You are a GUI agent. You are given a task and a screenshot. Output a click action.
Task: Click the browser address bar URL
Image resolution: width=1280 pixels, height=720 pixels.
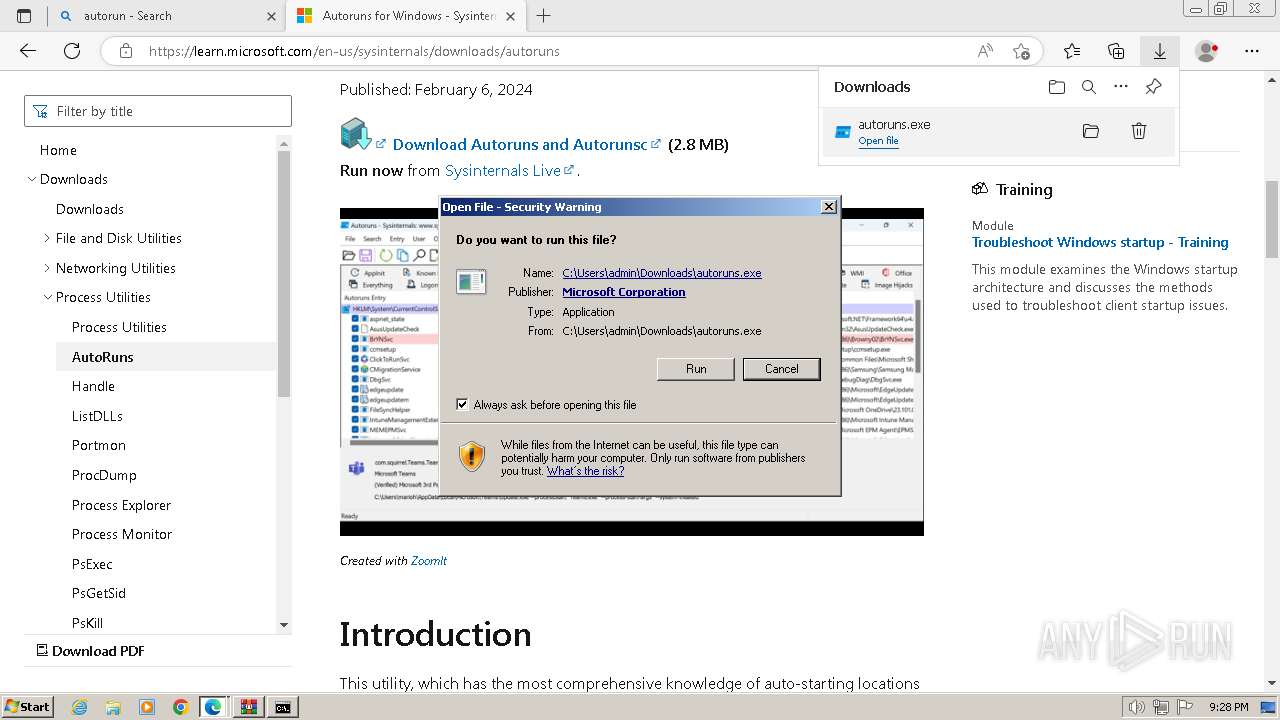354,51
